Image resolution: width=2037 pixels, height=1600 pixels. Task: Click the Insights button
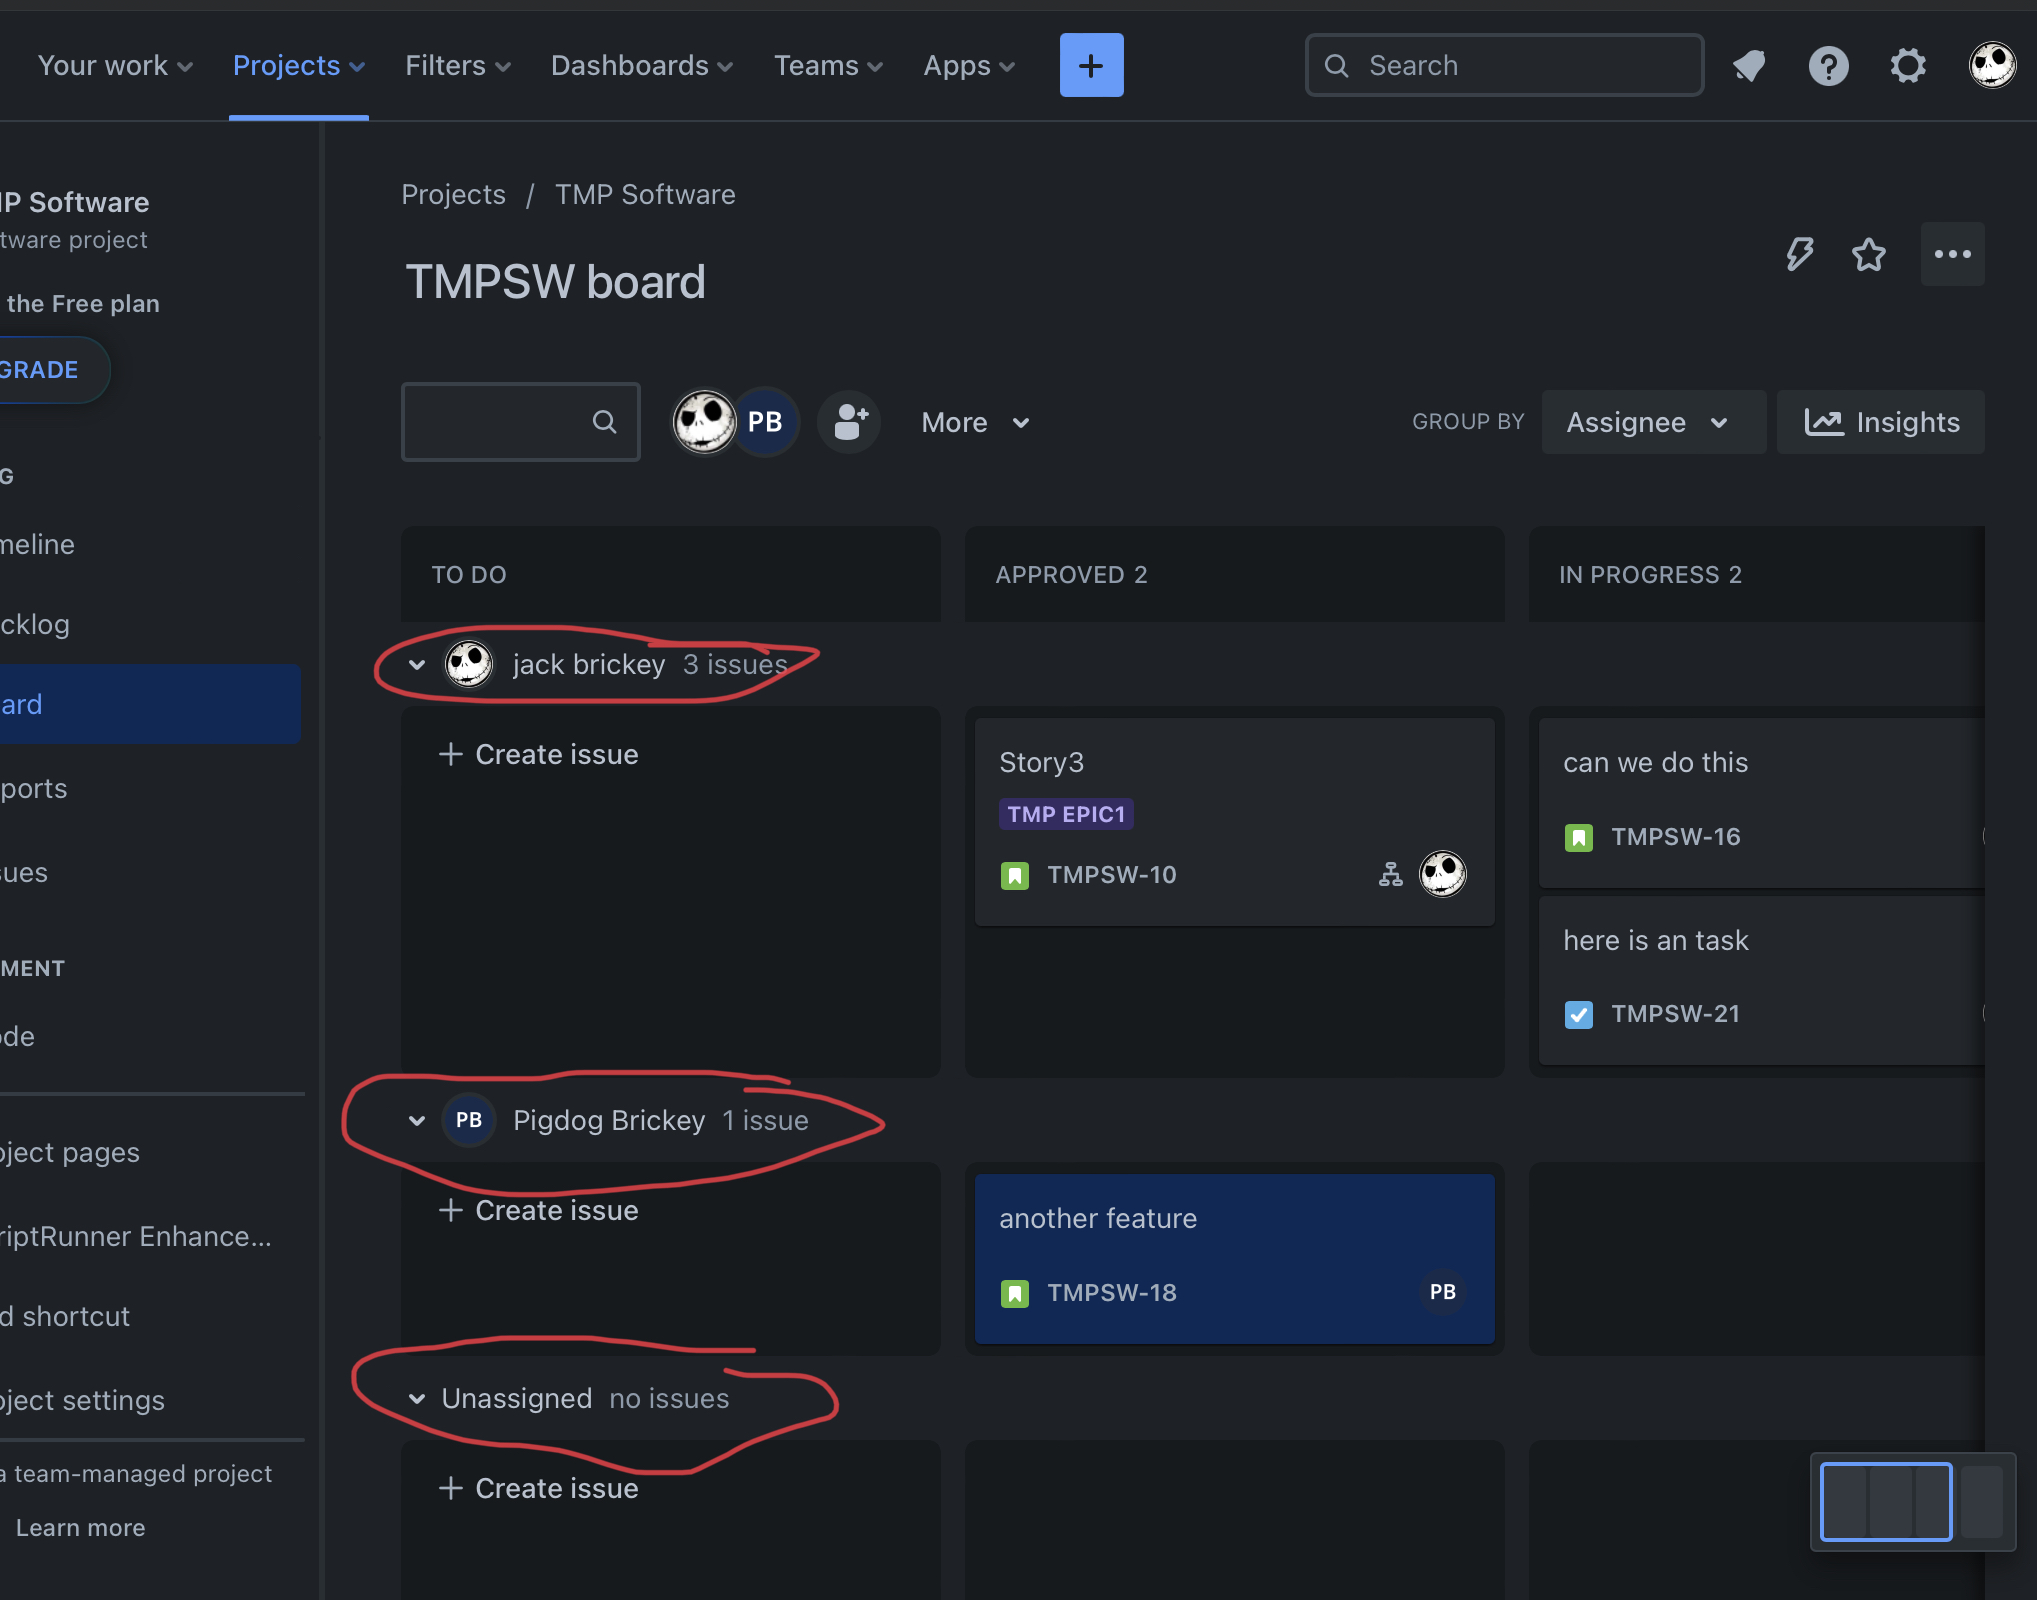click(x=1881, y=422)
